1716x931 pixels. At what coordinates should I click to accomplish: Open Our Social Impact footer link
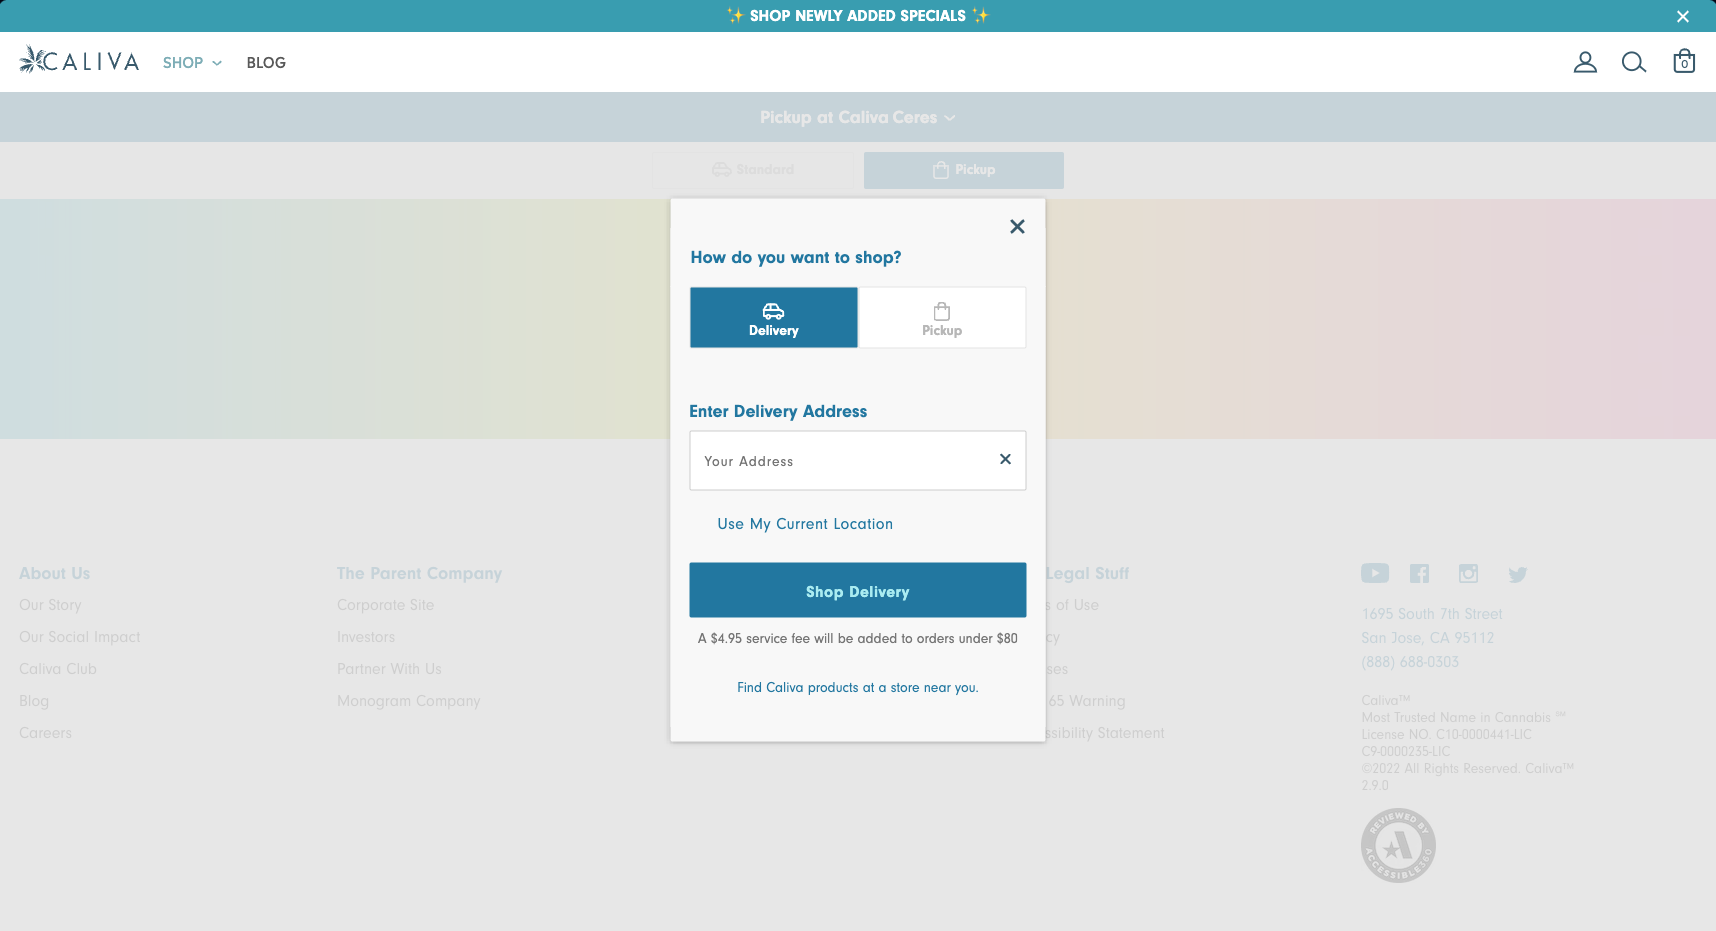[80, 637]
